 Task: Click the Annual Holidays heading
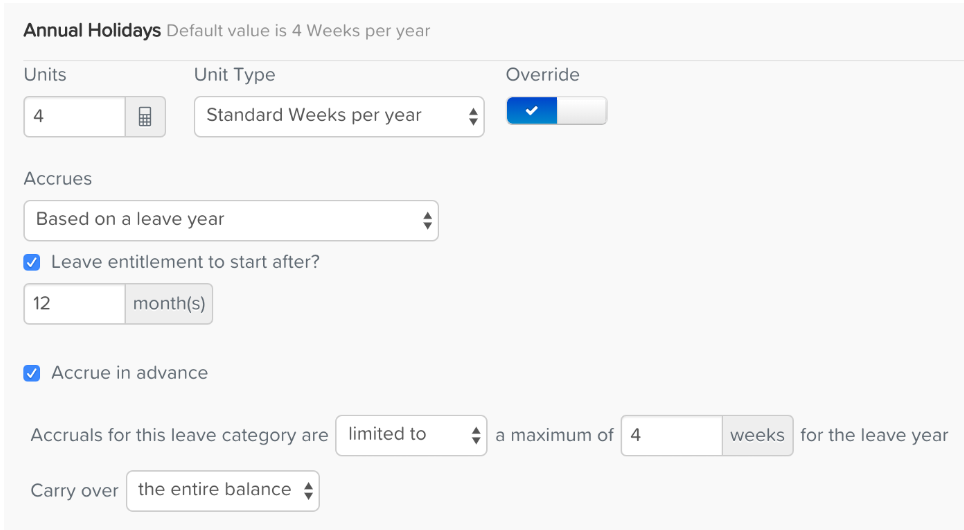(x=92, y=30)
